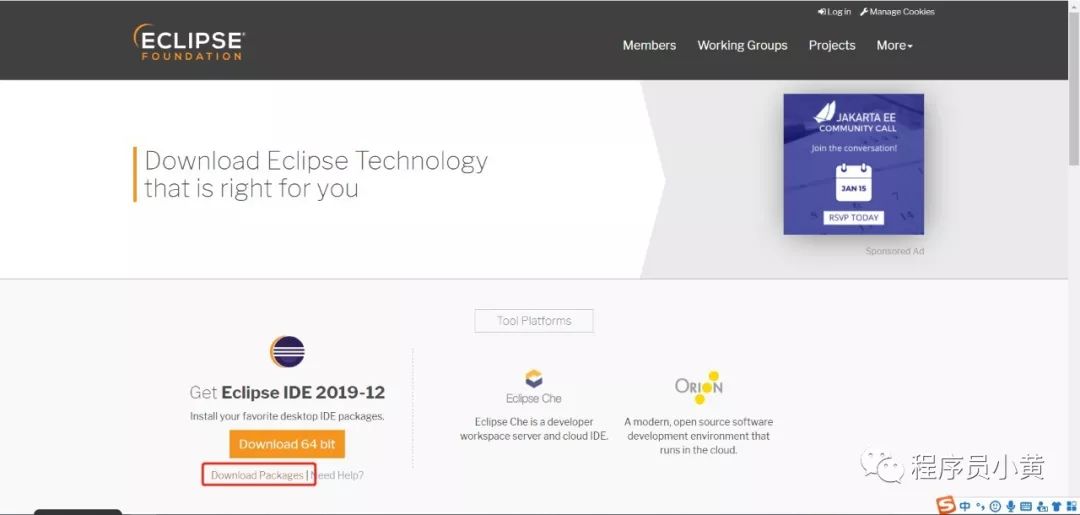This screenshot has height=515, width=1080.
Task: Open the Sogou toolbox grid icon
Action: 1071,506
